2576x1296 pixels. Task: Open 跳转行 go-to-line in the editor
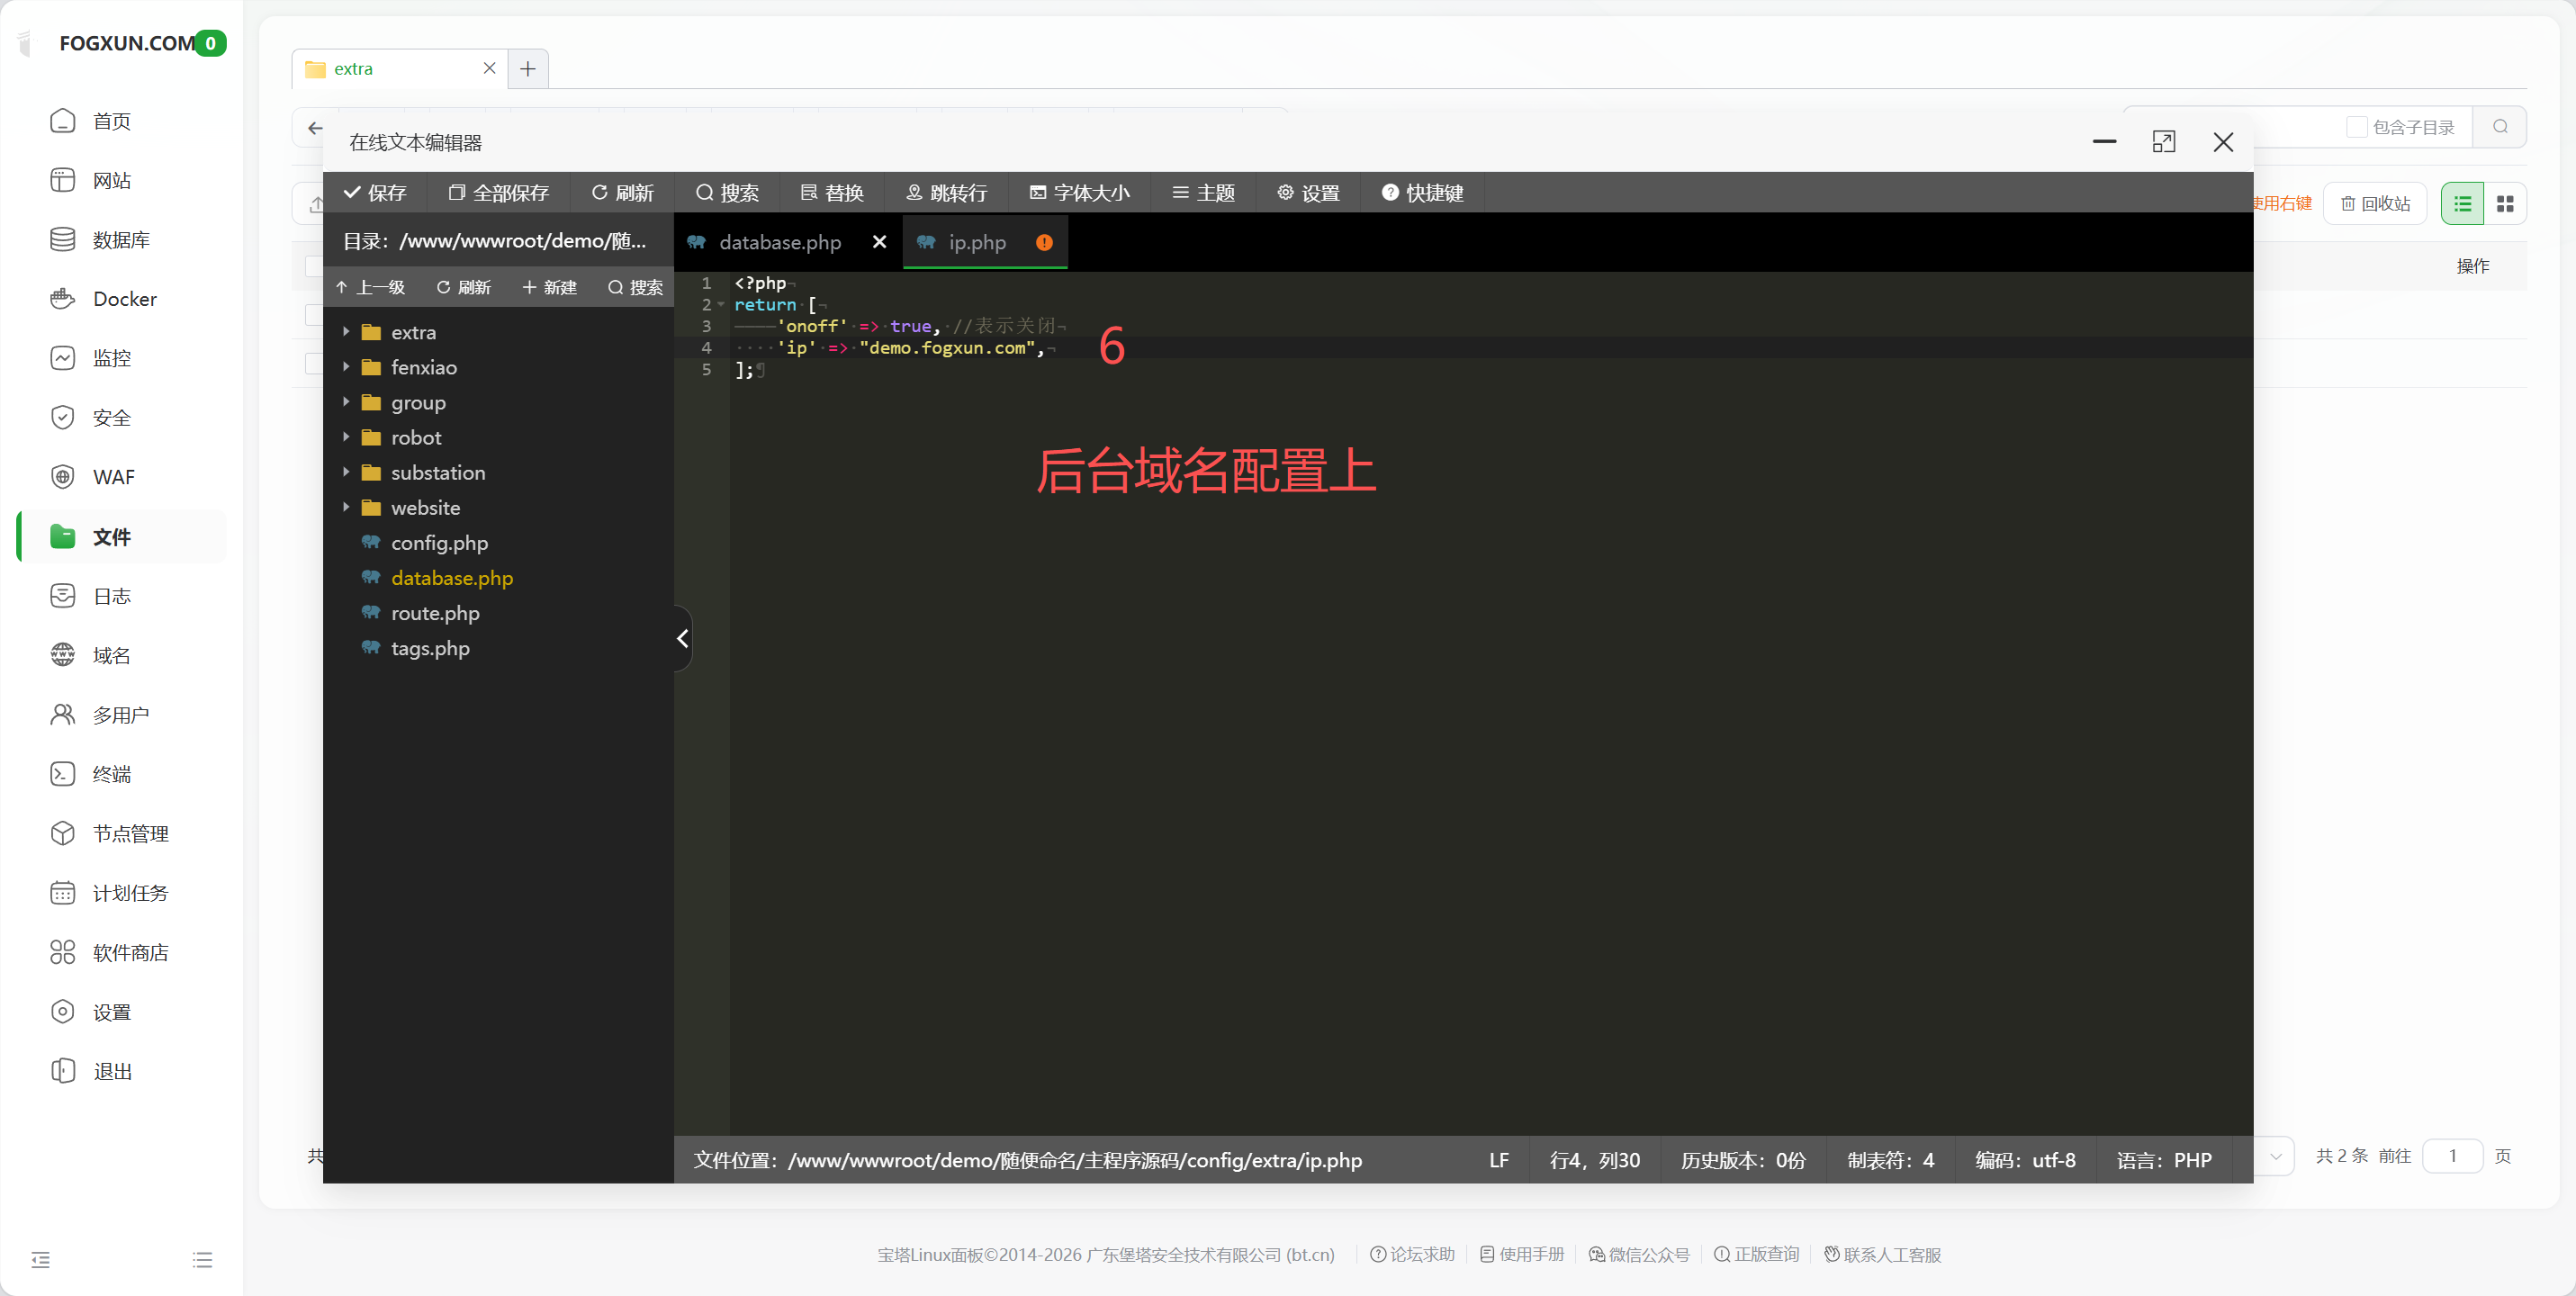(946, 192)
